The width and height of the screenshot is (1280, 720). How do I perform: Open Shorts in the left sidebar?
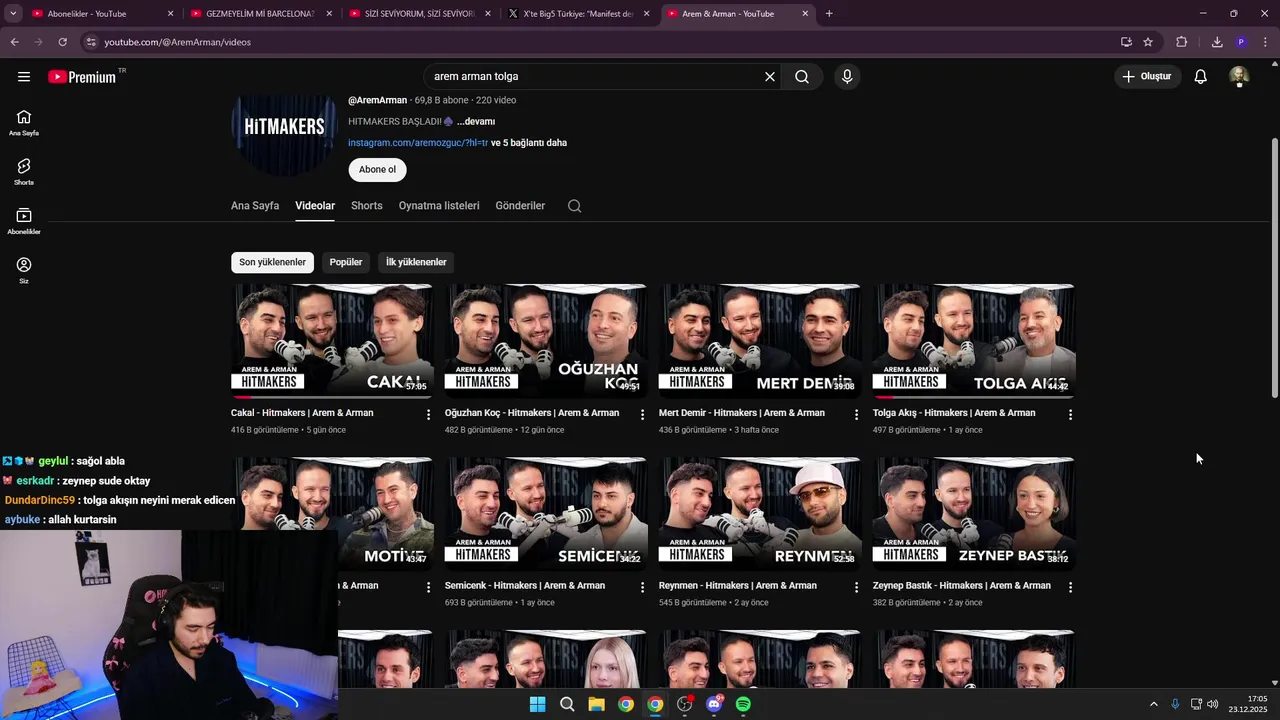click(24, 172)
